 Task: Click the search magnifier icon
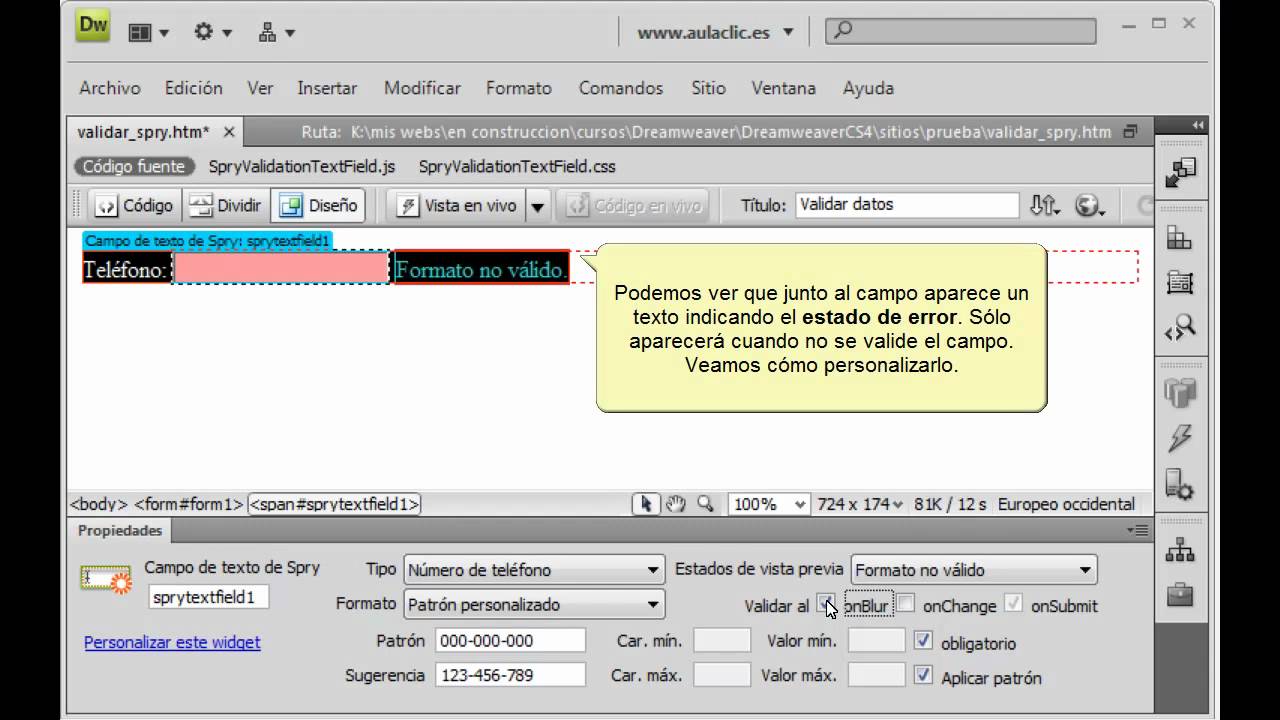point(843,31)
